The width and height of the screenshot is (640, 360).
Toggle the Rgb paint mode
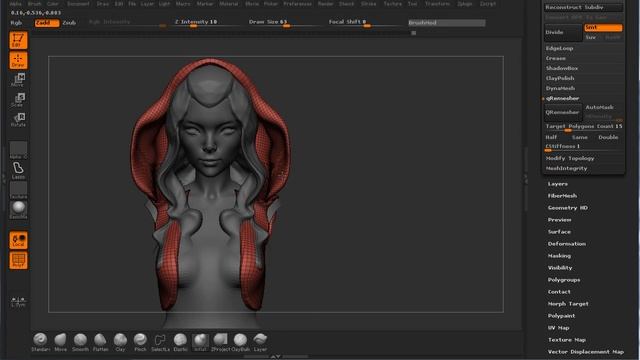[16, 23]
